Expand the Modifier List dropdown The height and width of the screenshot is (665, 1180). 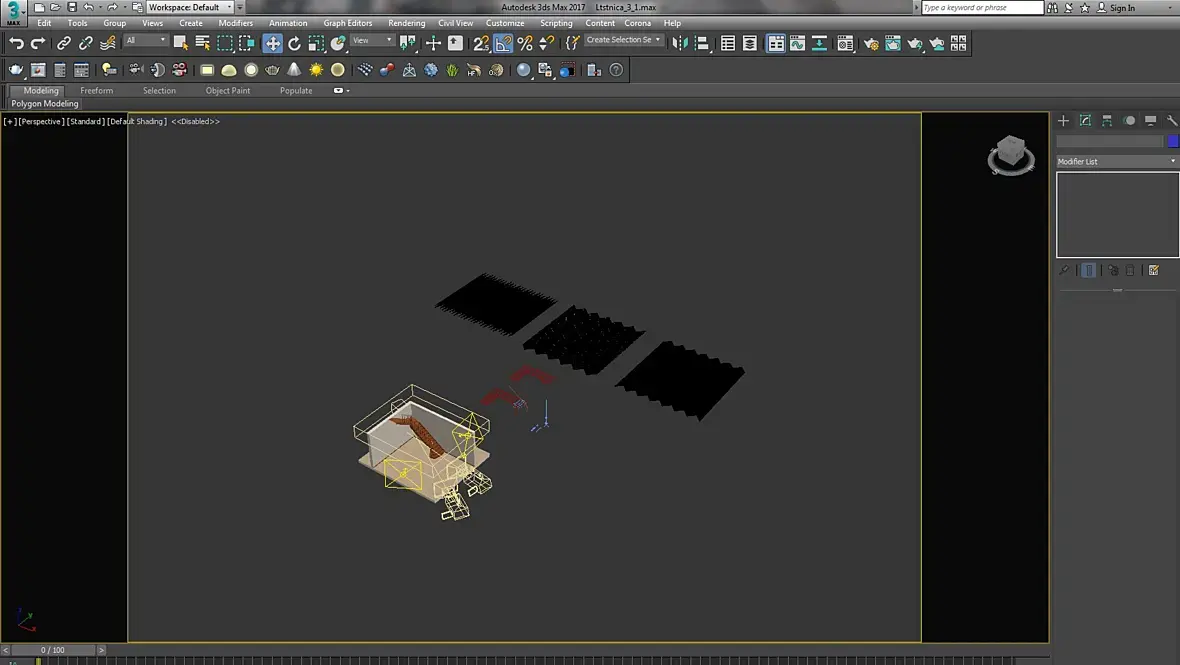[1117, 161]
